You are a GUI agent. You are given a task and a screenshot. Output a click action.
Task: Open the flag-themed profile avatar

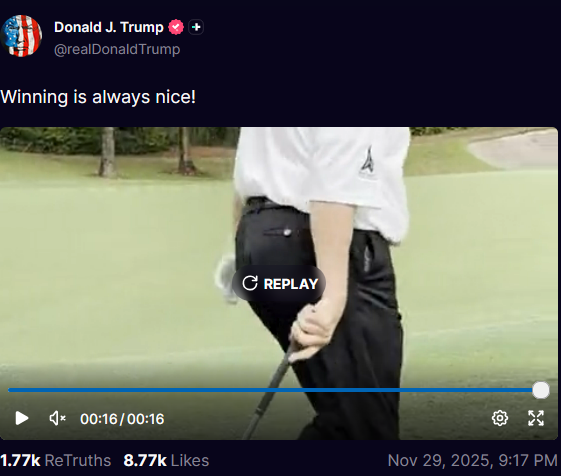point(21,36)
